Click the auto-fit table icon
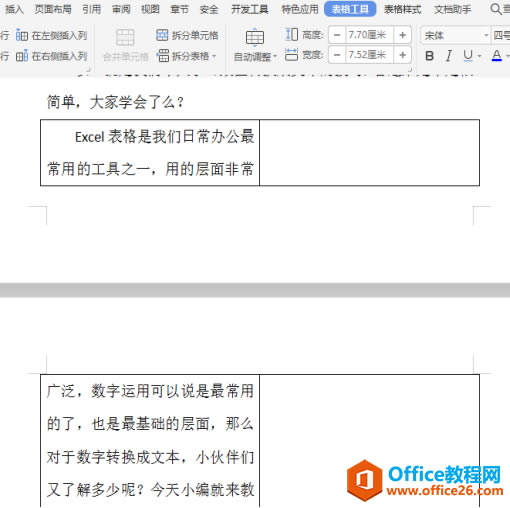The height and width of the screenshot is (508, 510). tap(255, 38)
